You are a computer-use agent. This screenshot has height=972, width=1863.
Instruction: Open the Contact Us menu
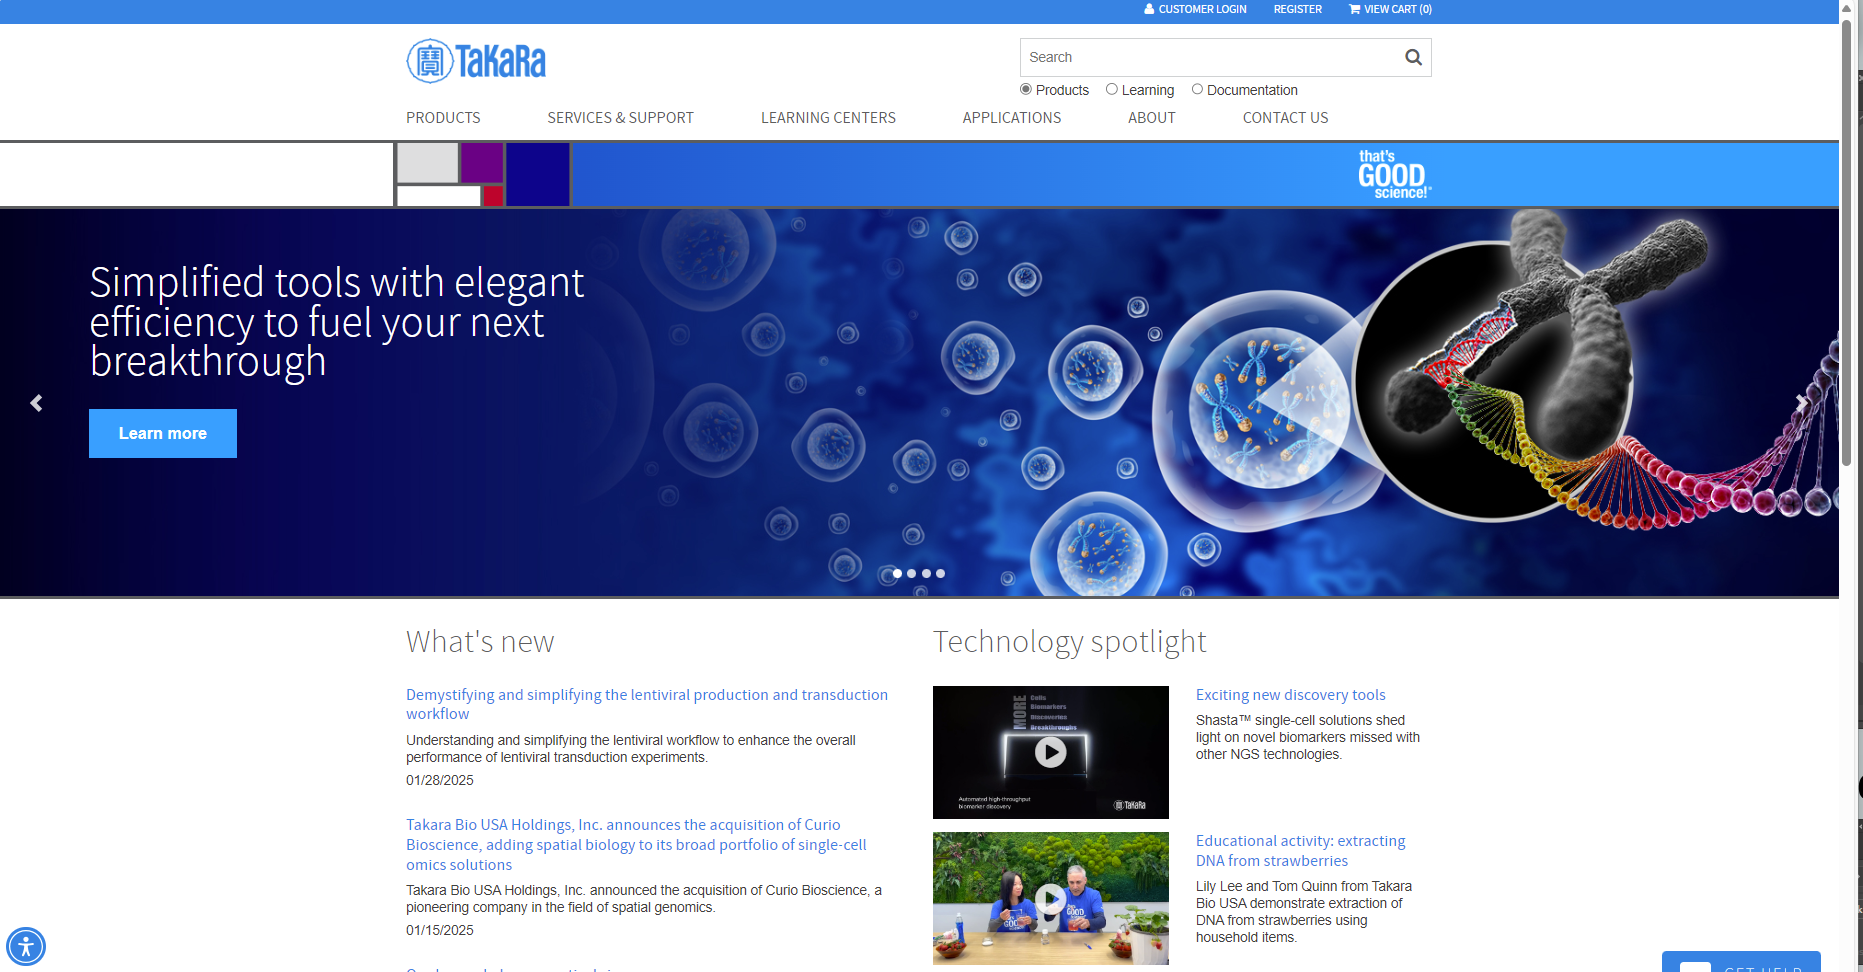1285,118
